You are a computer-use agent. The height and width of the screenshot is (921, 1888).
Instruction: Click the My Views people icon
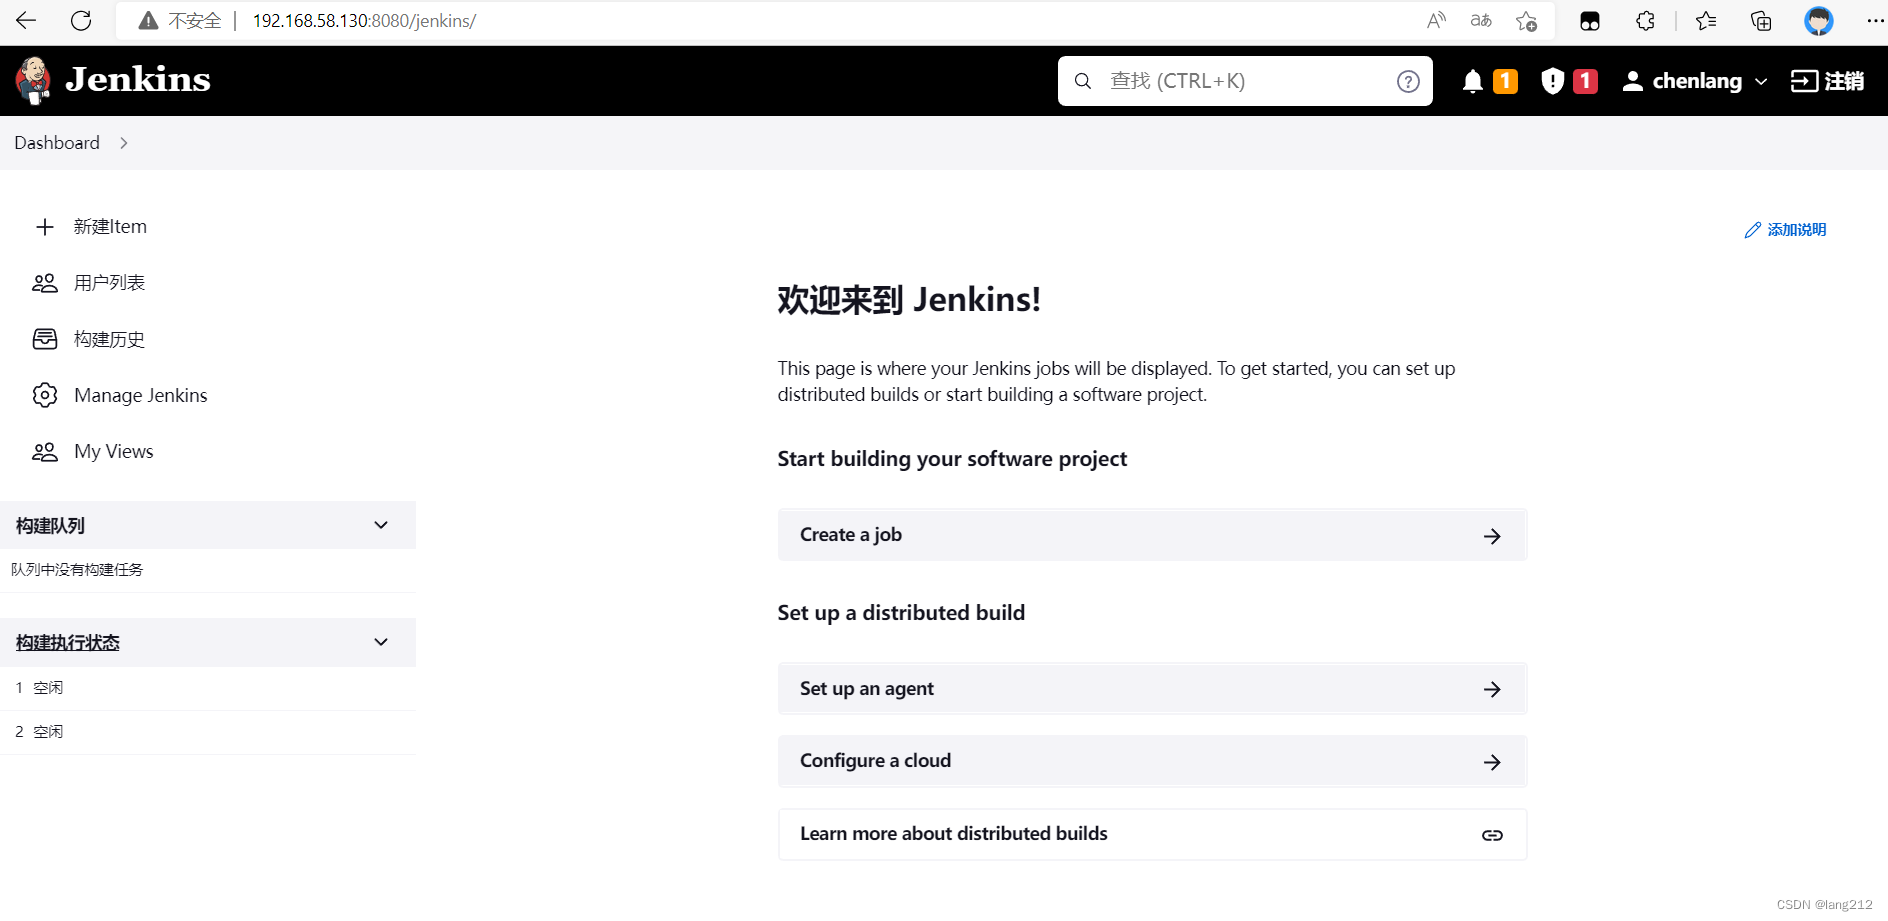pyautogui.click(x=45, y=451)
